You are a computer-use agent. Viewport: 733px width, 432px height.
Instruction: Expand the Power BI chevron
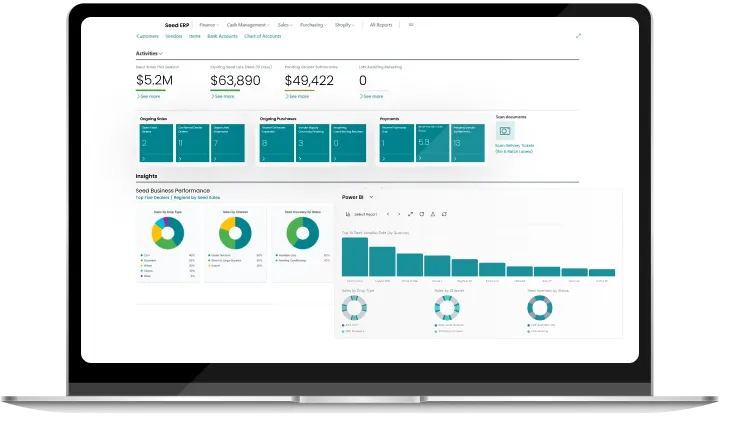click(x=371, y=197)
